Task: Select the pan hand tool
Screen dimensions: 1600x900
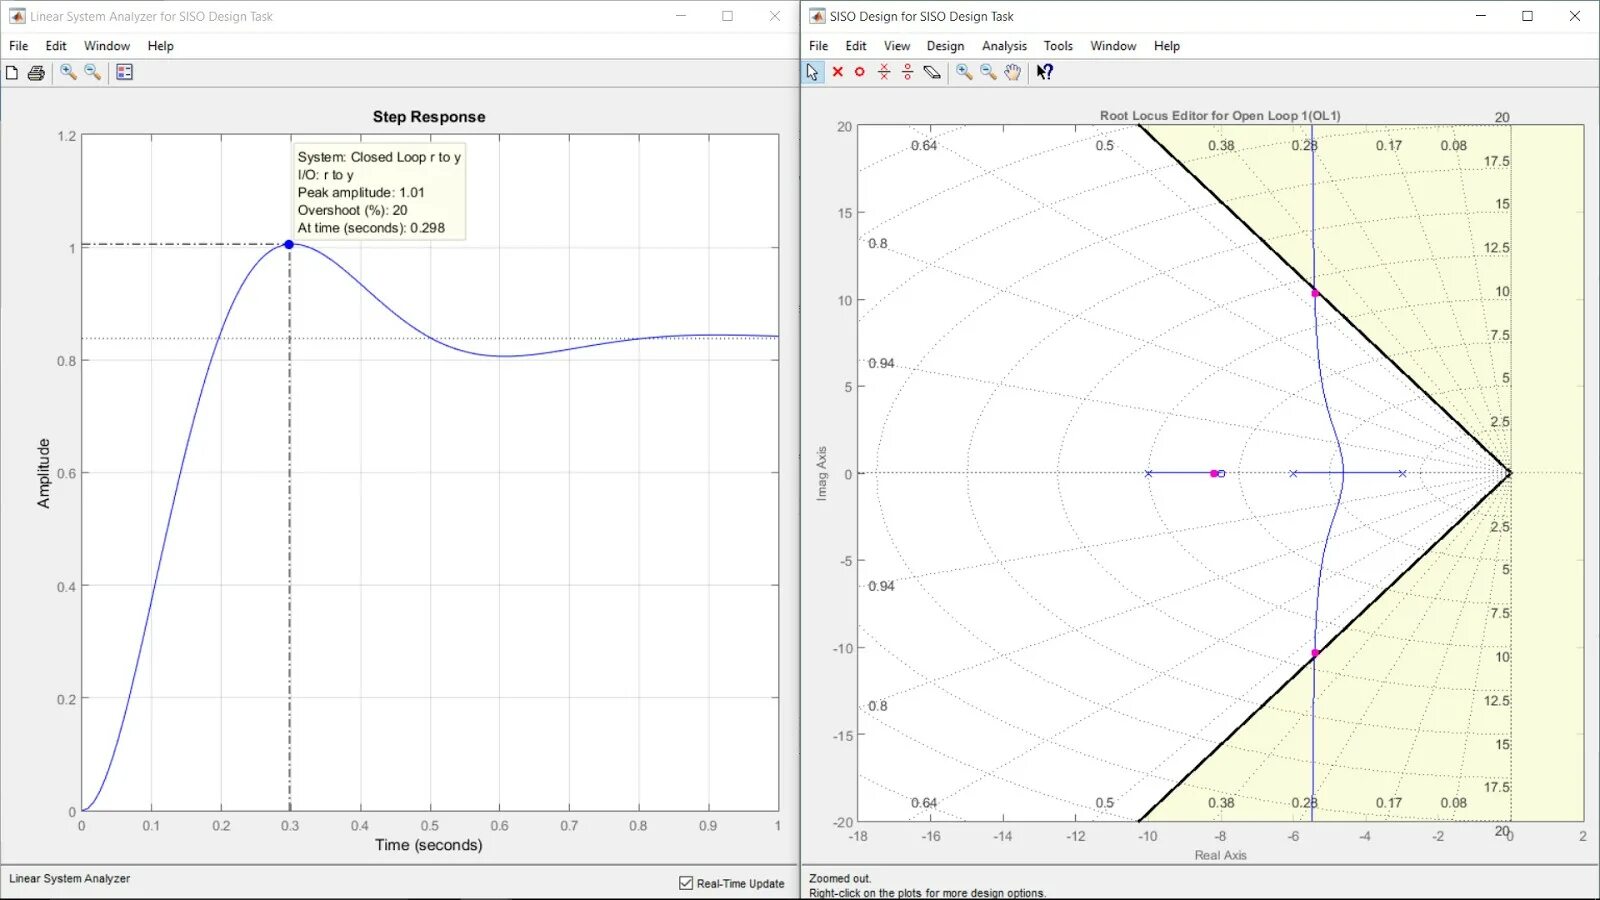Action: 1013,72
